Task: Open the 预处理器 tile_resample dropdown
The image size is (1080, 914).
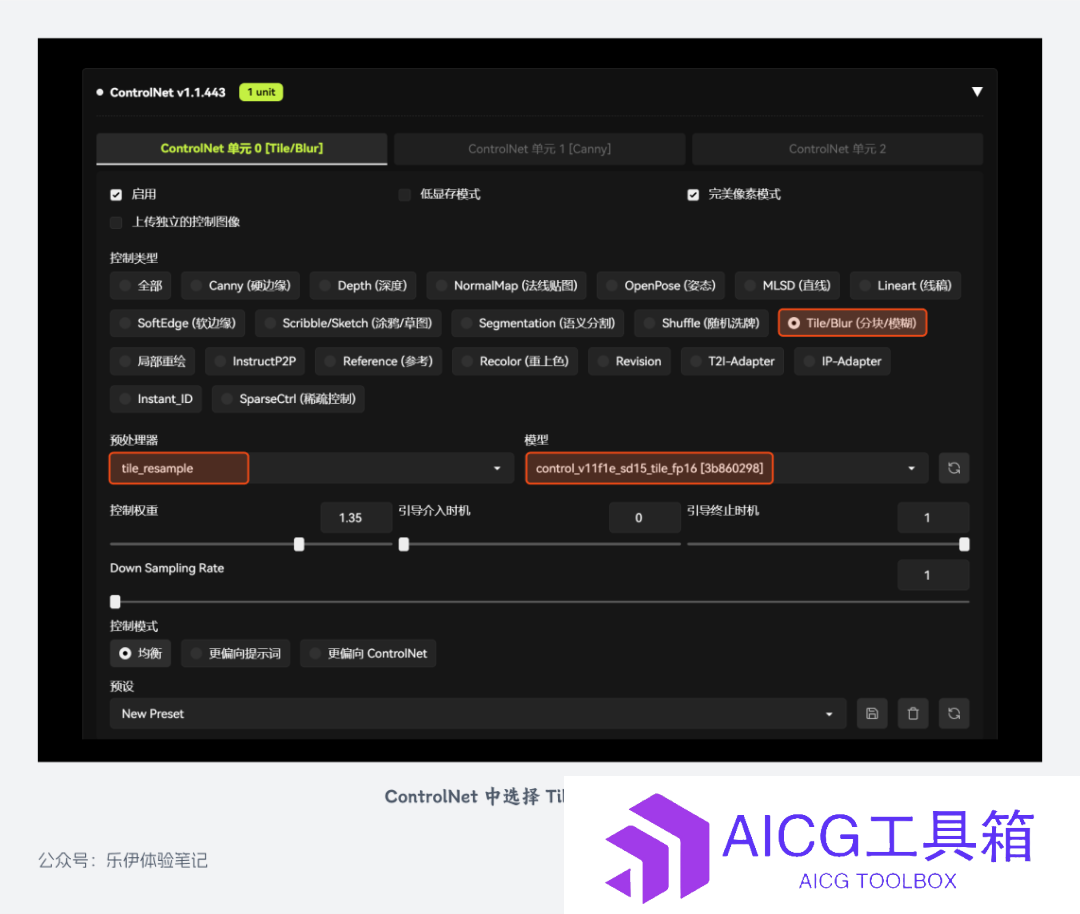Action: 311,468
